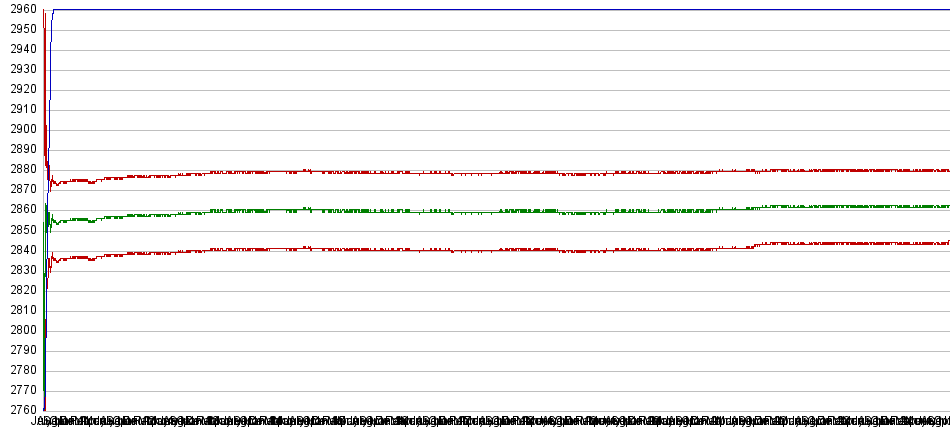Select the 2870 y-axis label
Screen dimensions: 950x435
(20, 189)
